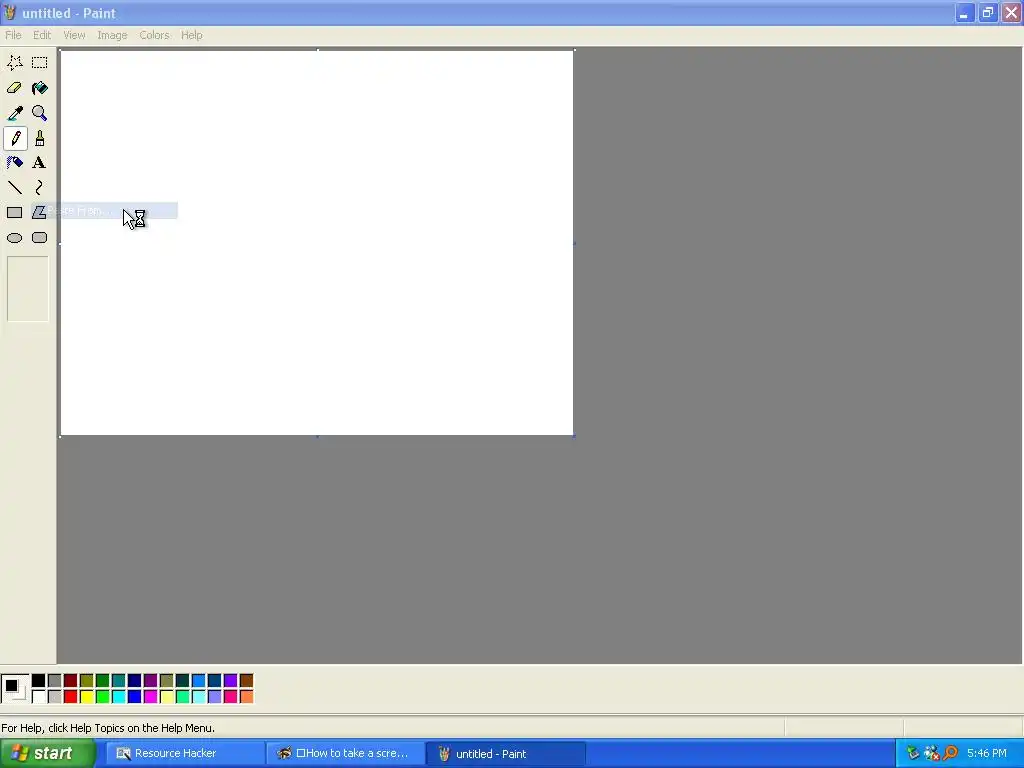Select the Polygon shape tool
The image size is (1024, 768).
coord(40,212)
